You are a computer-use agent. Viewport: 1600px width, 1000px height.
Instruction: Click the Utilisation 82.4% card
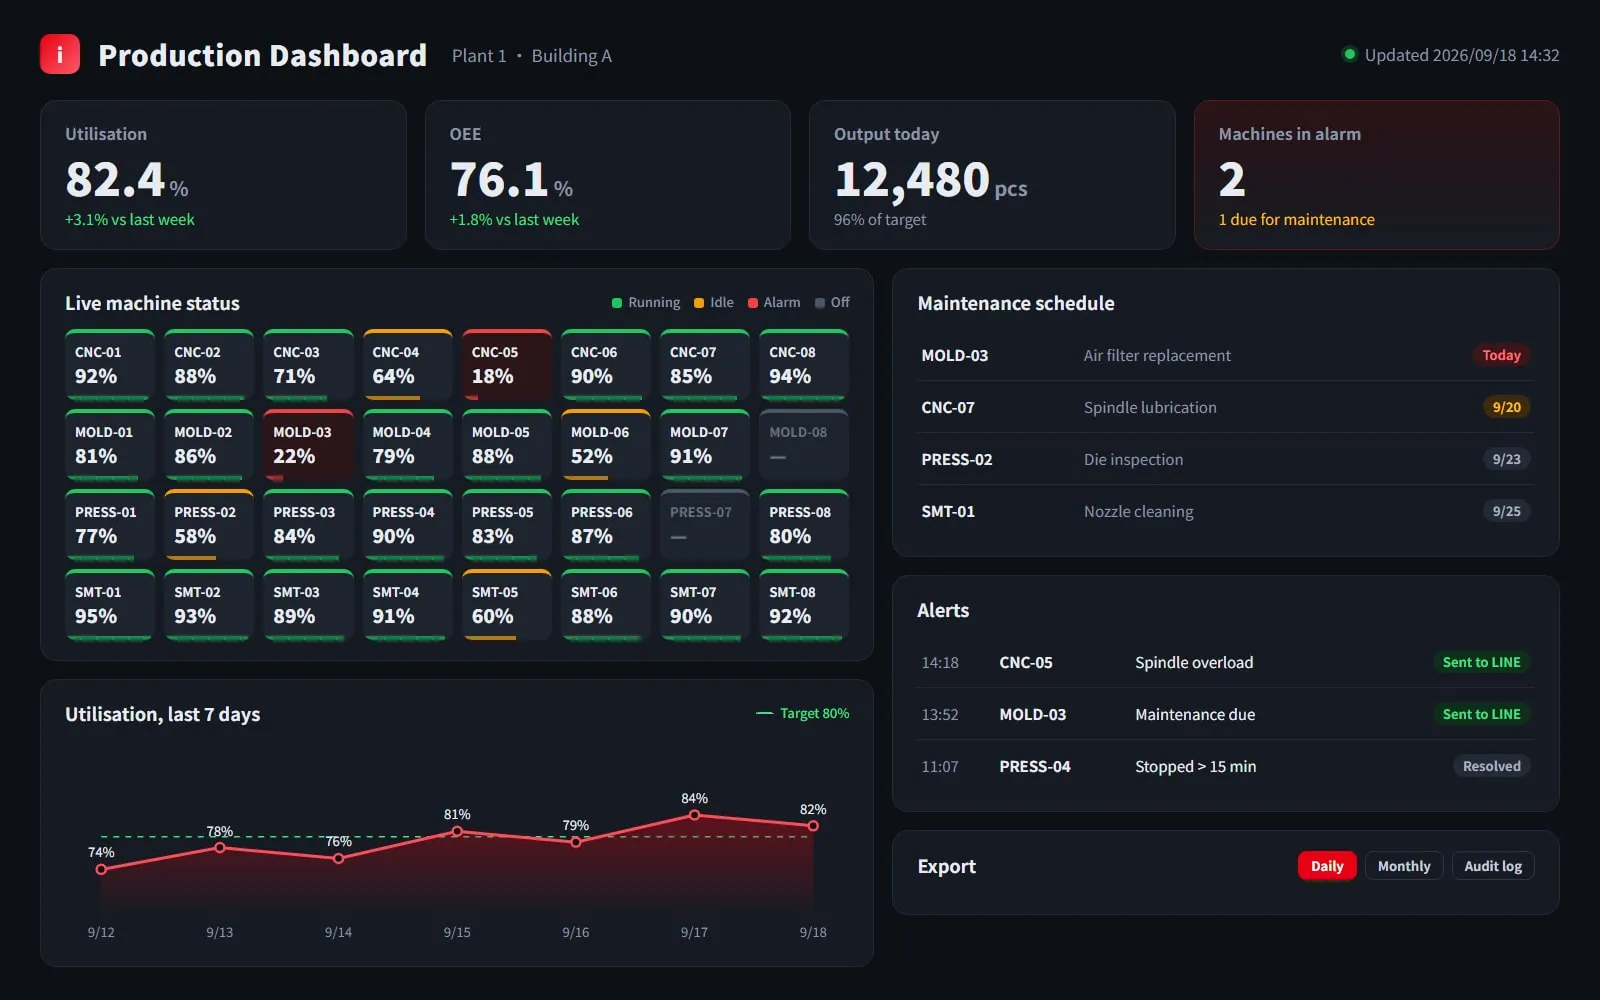pos(223,175)
